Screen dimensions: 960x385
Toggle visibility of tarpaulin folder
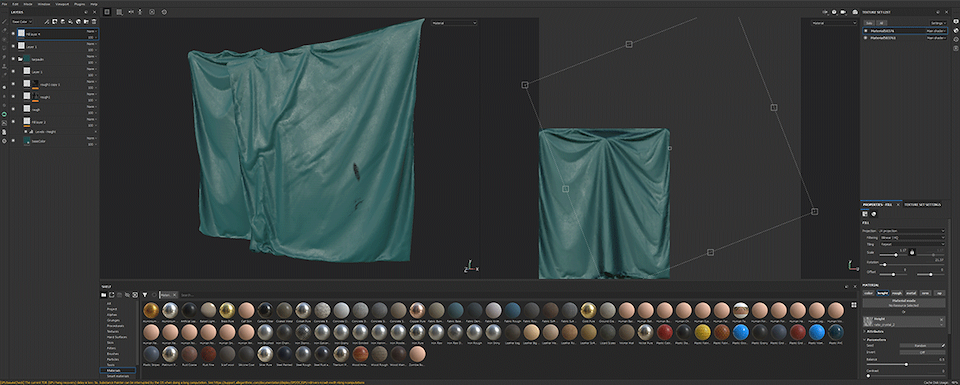coord(13,59)
